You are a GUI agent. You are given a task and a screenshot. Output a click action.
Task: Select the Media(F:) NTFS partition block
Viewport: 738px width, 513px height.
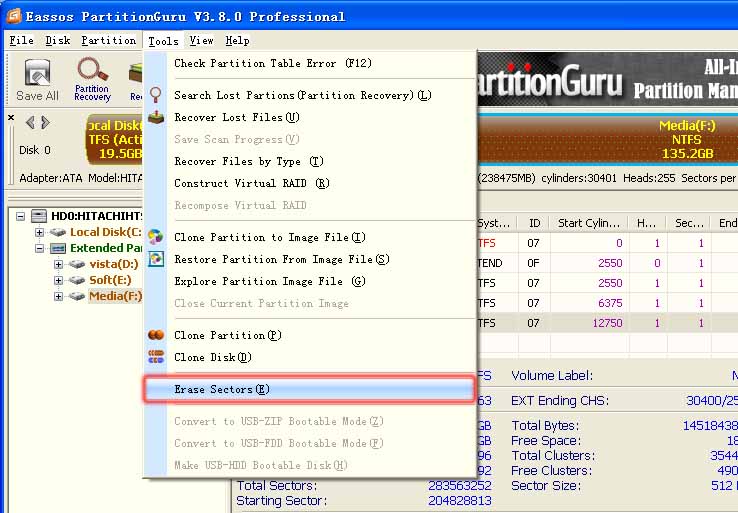608,140
